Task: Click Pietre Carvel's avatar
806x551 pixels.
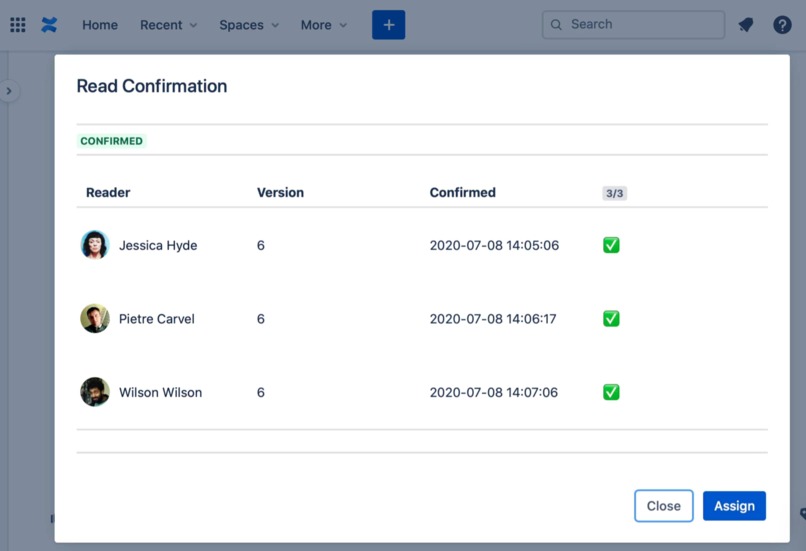Action: point(95,318)
